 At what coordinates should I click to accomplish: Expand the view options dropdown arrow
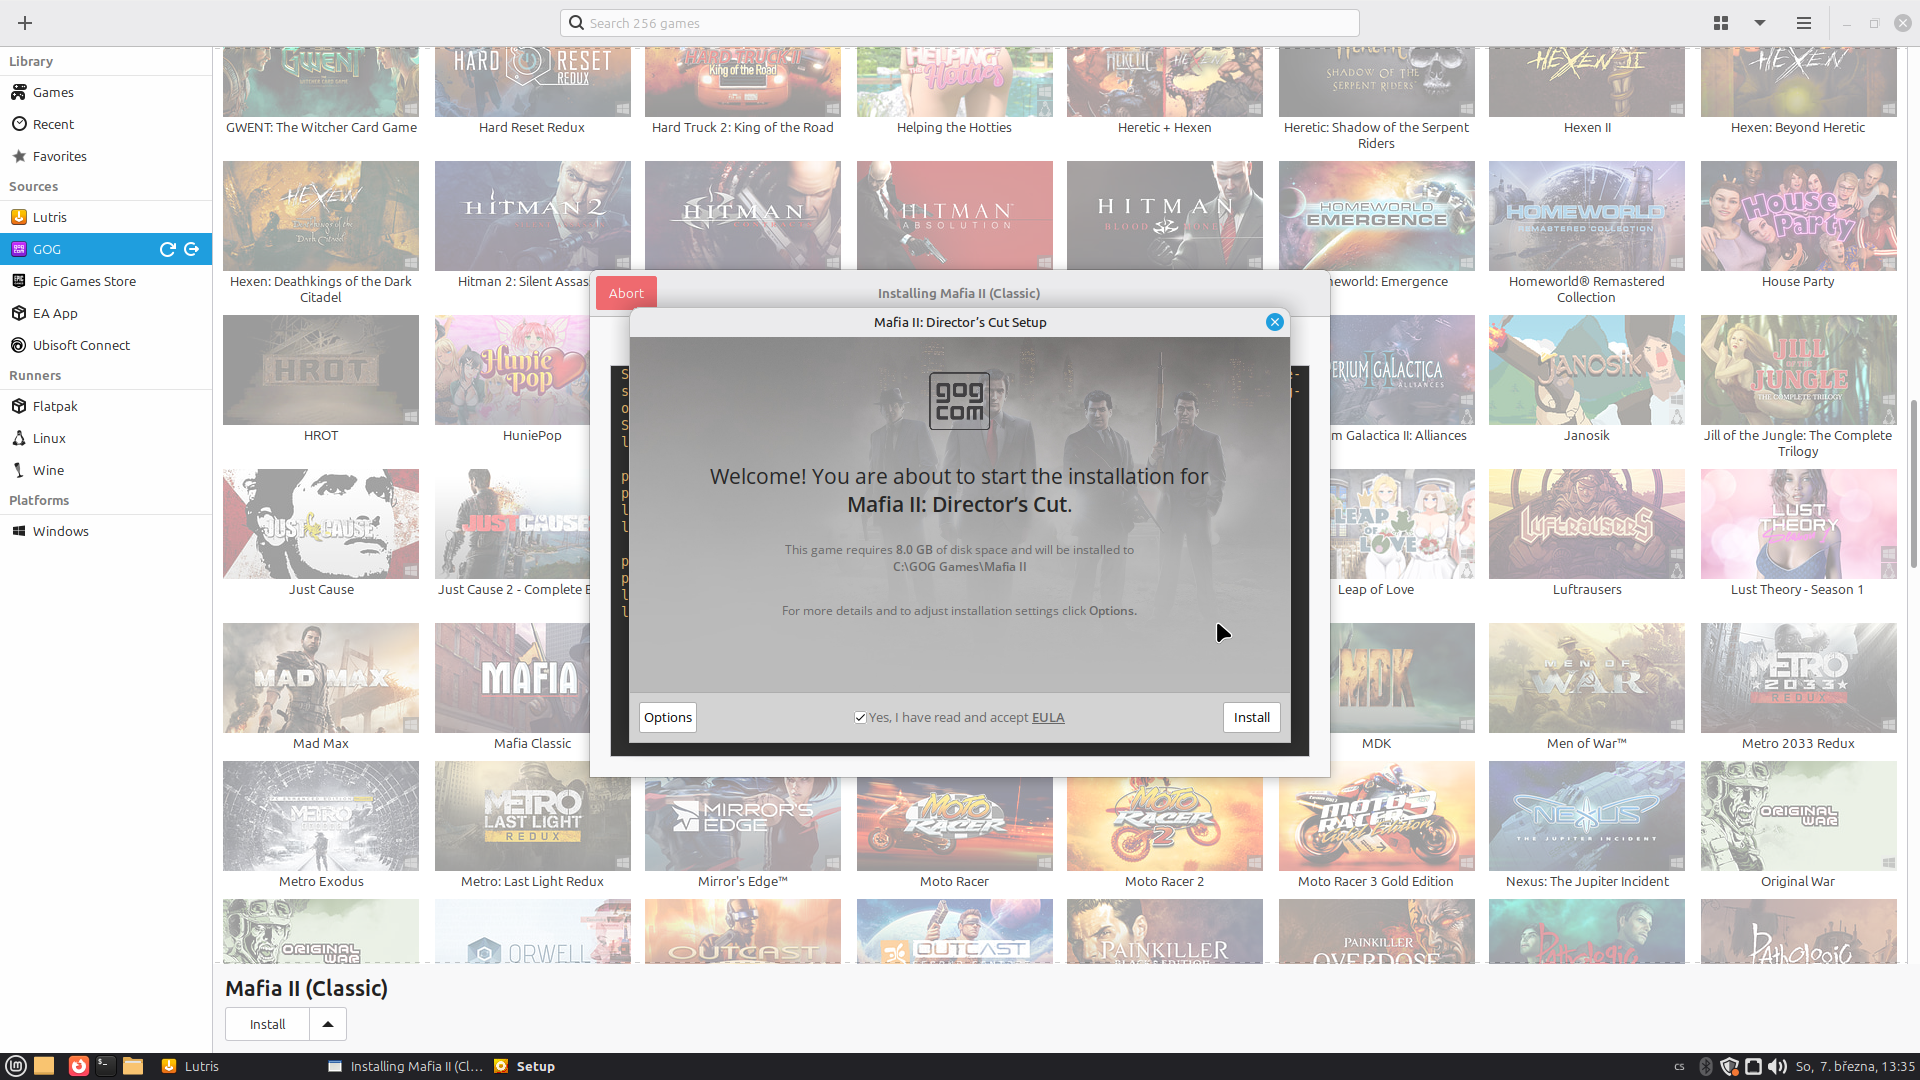pyautogui.click(x=1759, y=23)
